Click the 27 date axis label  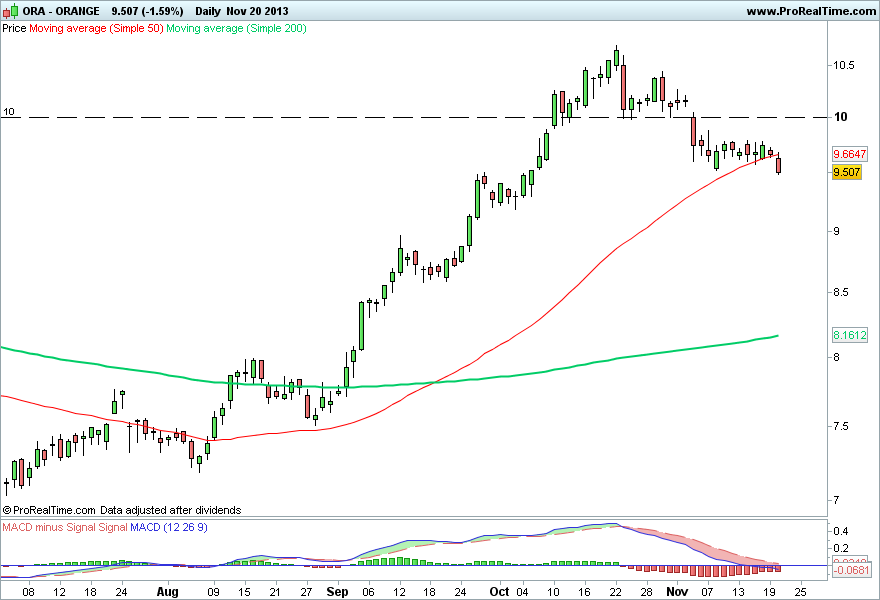point(306,592)
